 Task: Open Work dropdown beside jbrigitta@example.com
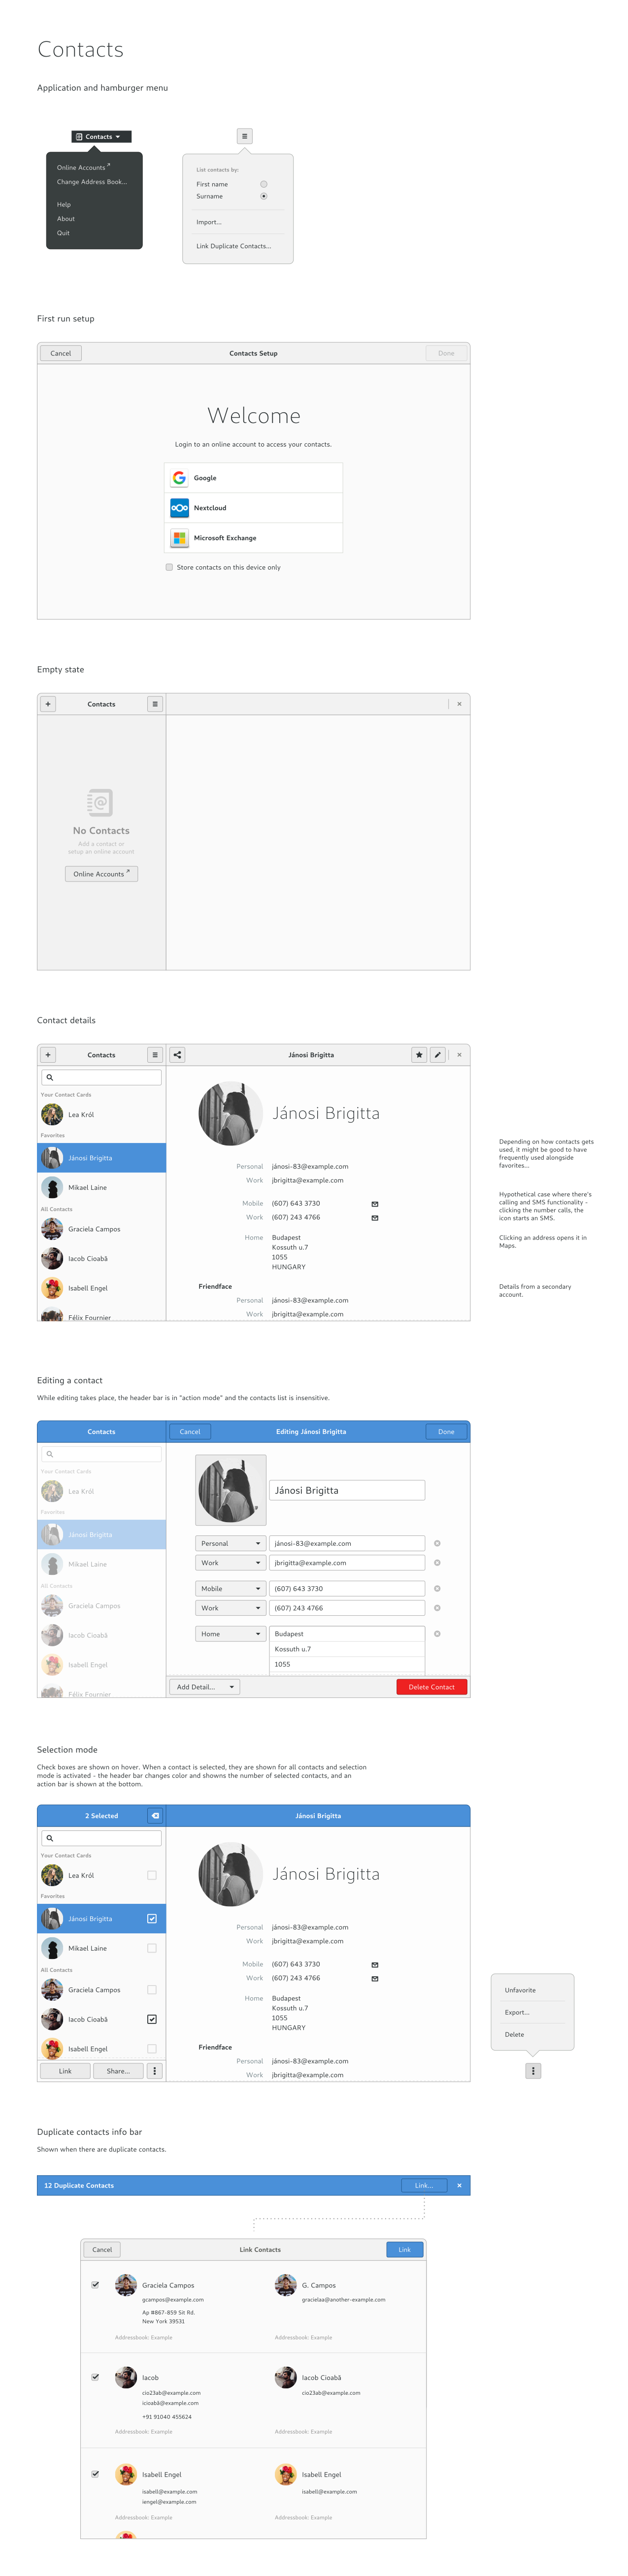click(231, 1563)
